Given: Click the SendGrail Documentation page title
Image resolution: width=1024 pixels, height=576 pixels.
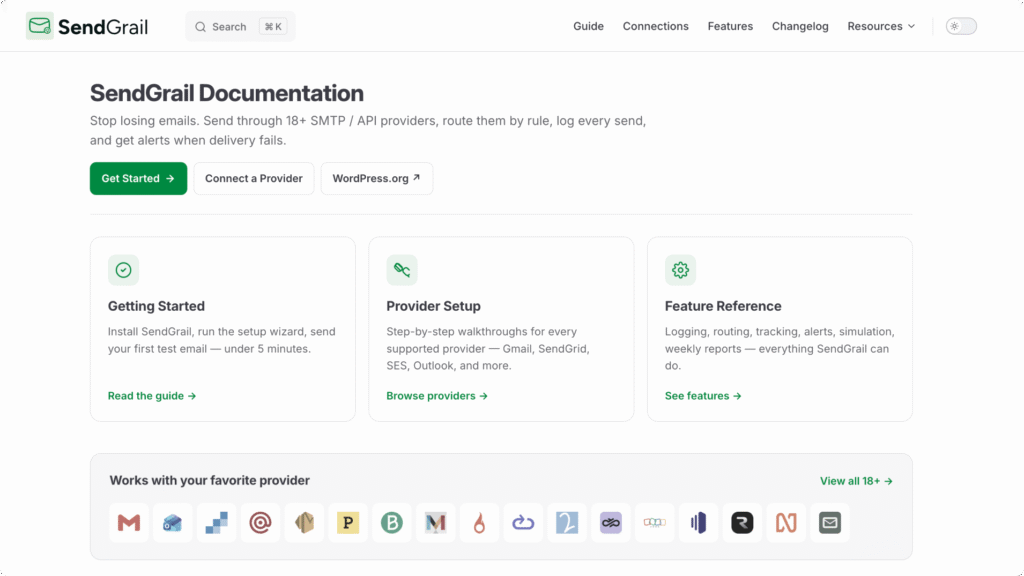Looking at the screenshot, I should point(227,93).
